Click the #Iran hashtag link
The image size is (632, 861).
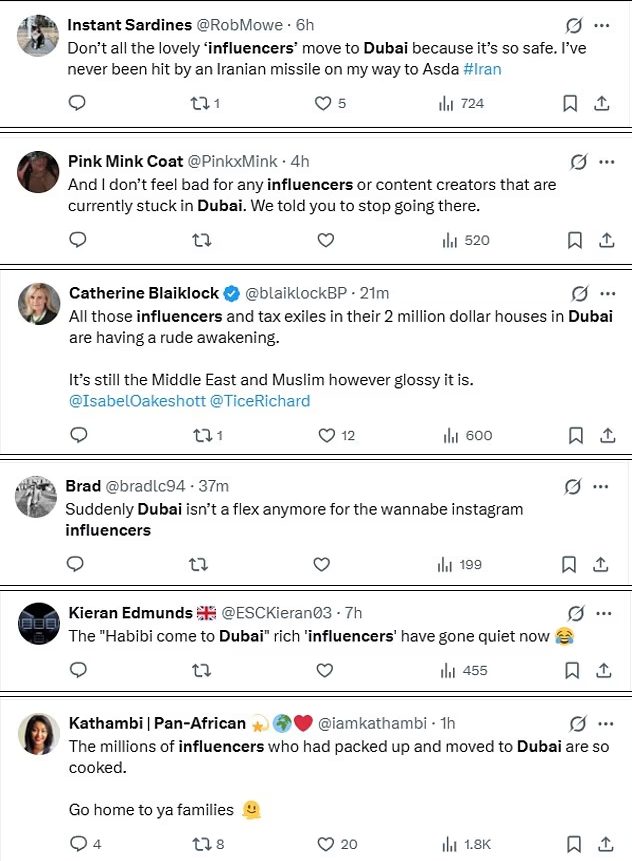[x=483, y=69]
